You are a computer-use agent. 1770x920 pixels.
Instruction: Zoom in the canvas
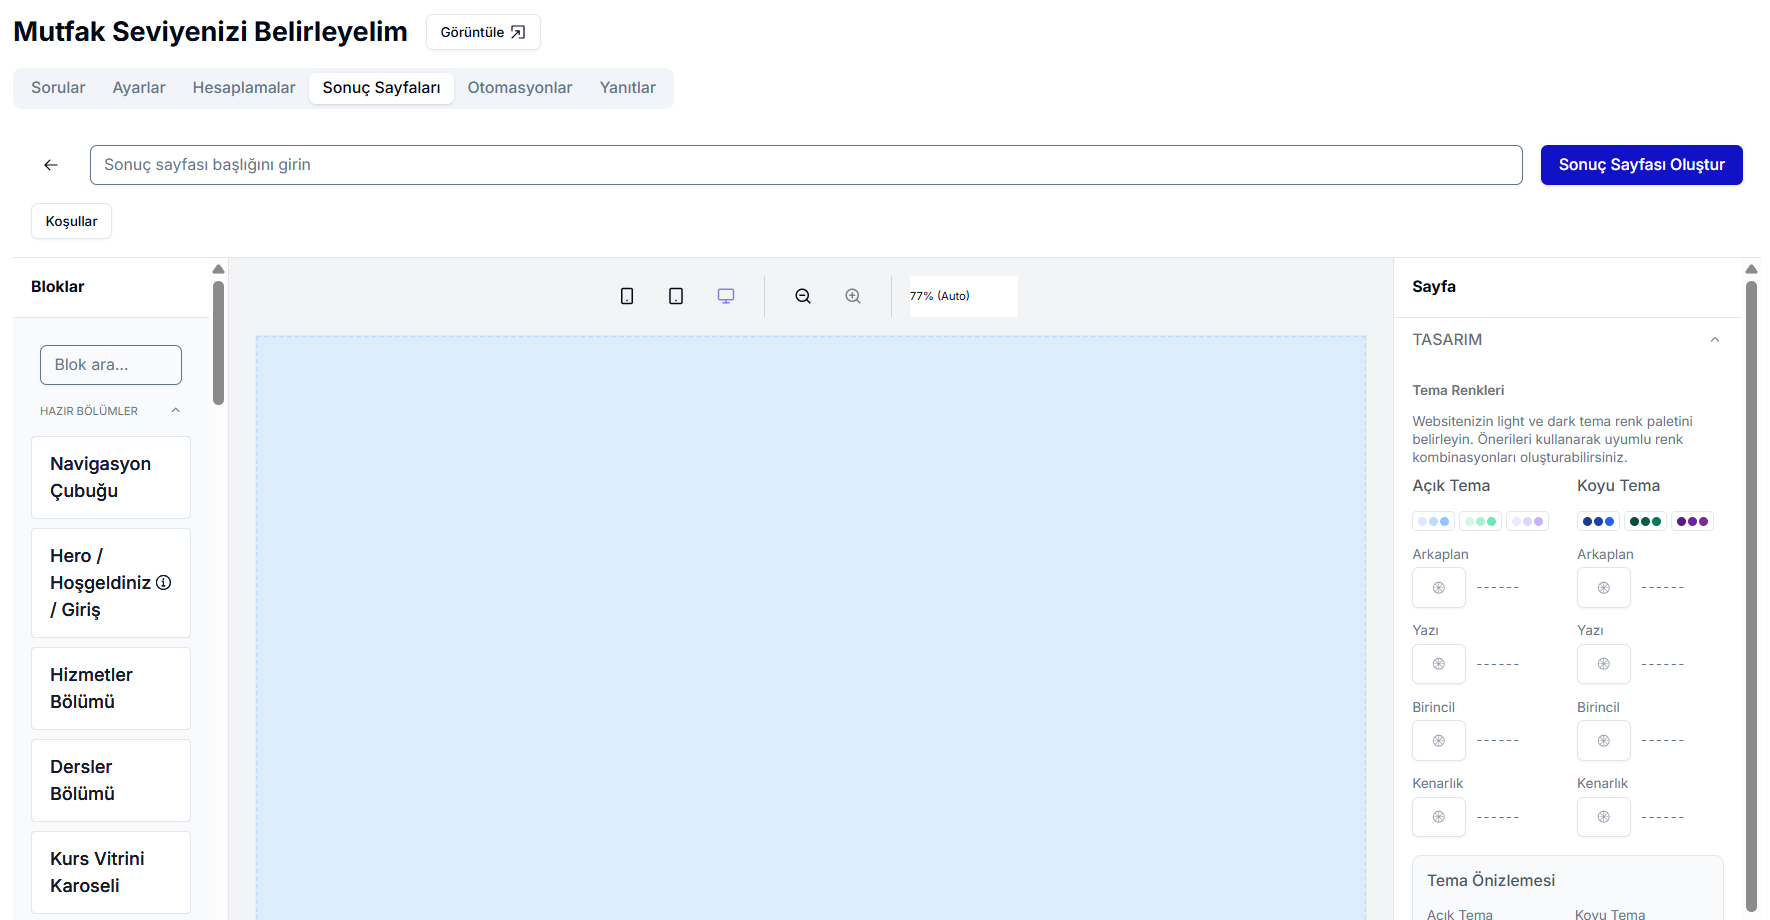[x=853, y=296]
